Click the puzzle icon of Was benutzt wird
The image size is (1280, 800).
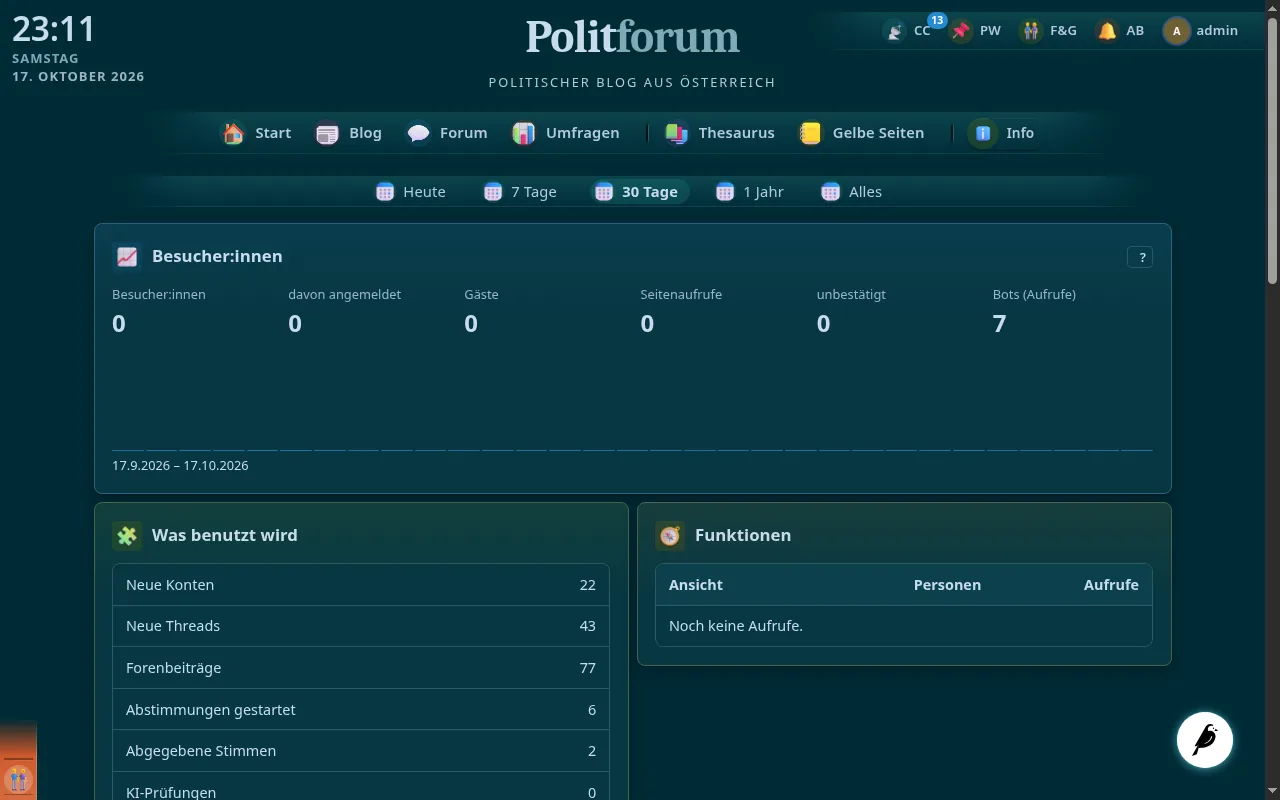[x=127, y=536]
